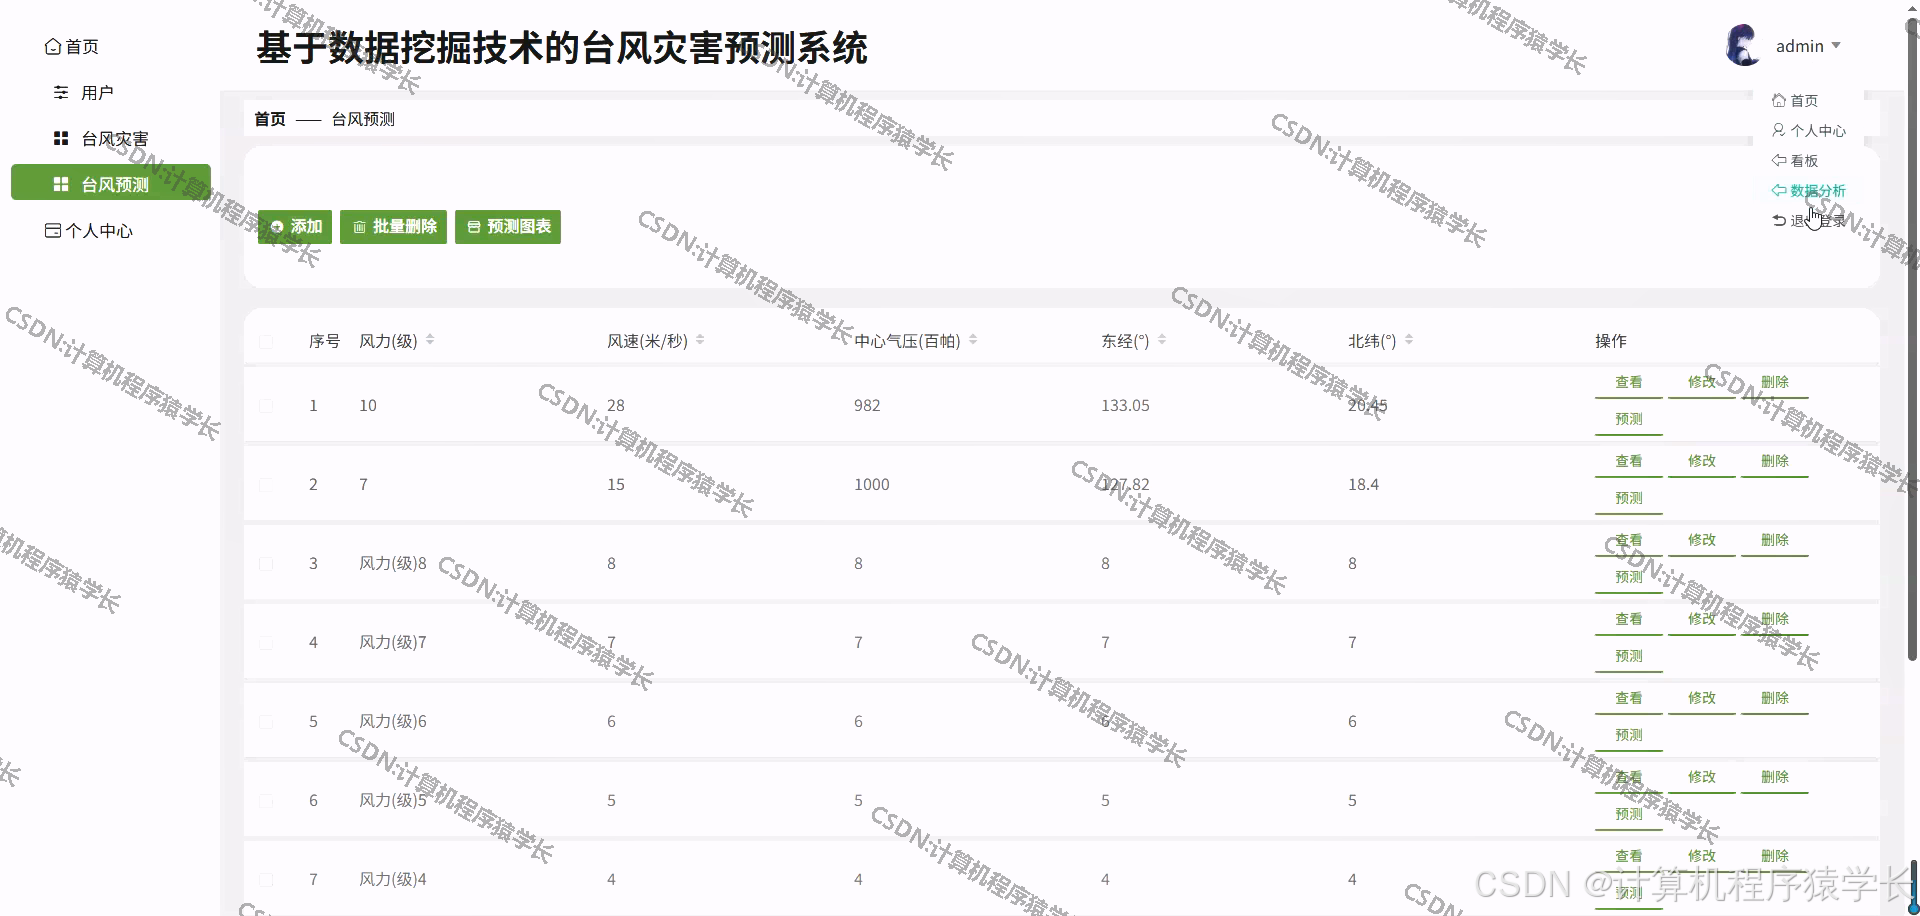Choose 退出登录 from the admin dropdown
Viewport: 1920px width, 916px height.
[x=1818, y=221]
